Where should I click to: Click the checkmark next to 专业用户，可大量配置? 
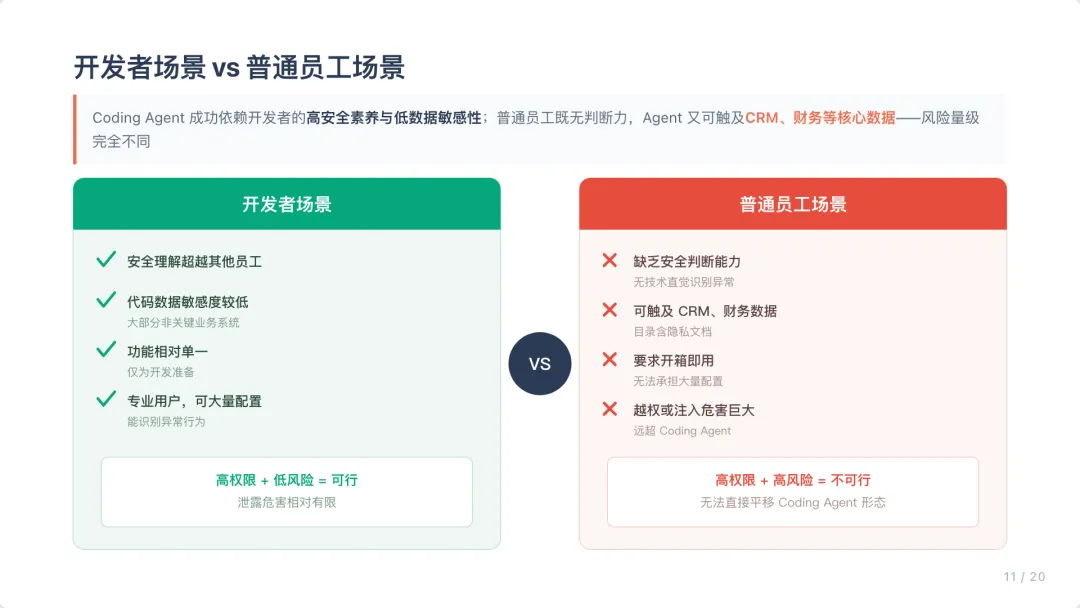(106, 399)
